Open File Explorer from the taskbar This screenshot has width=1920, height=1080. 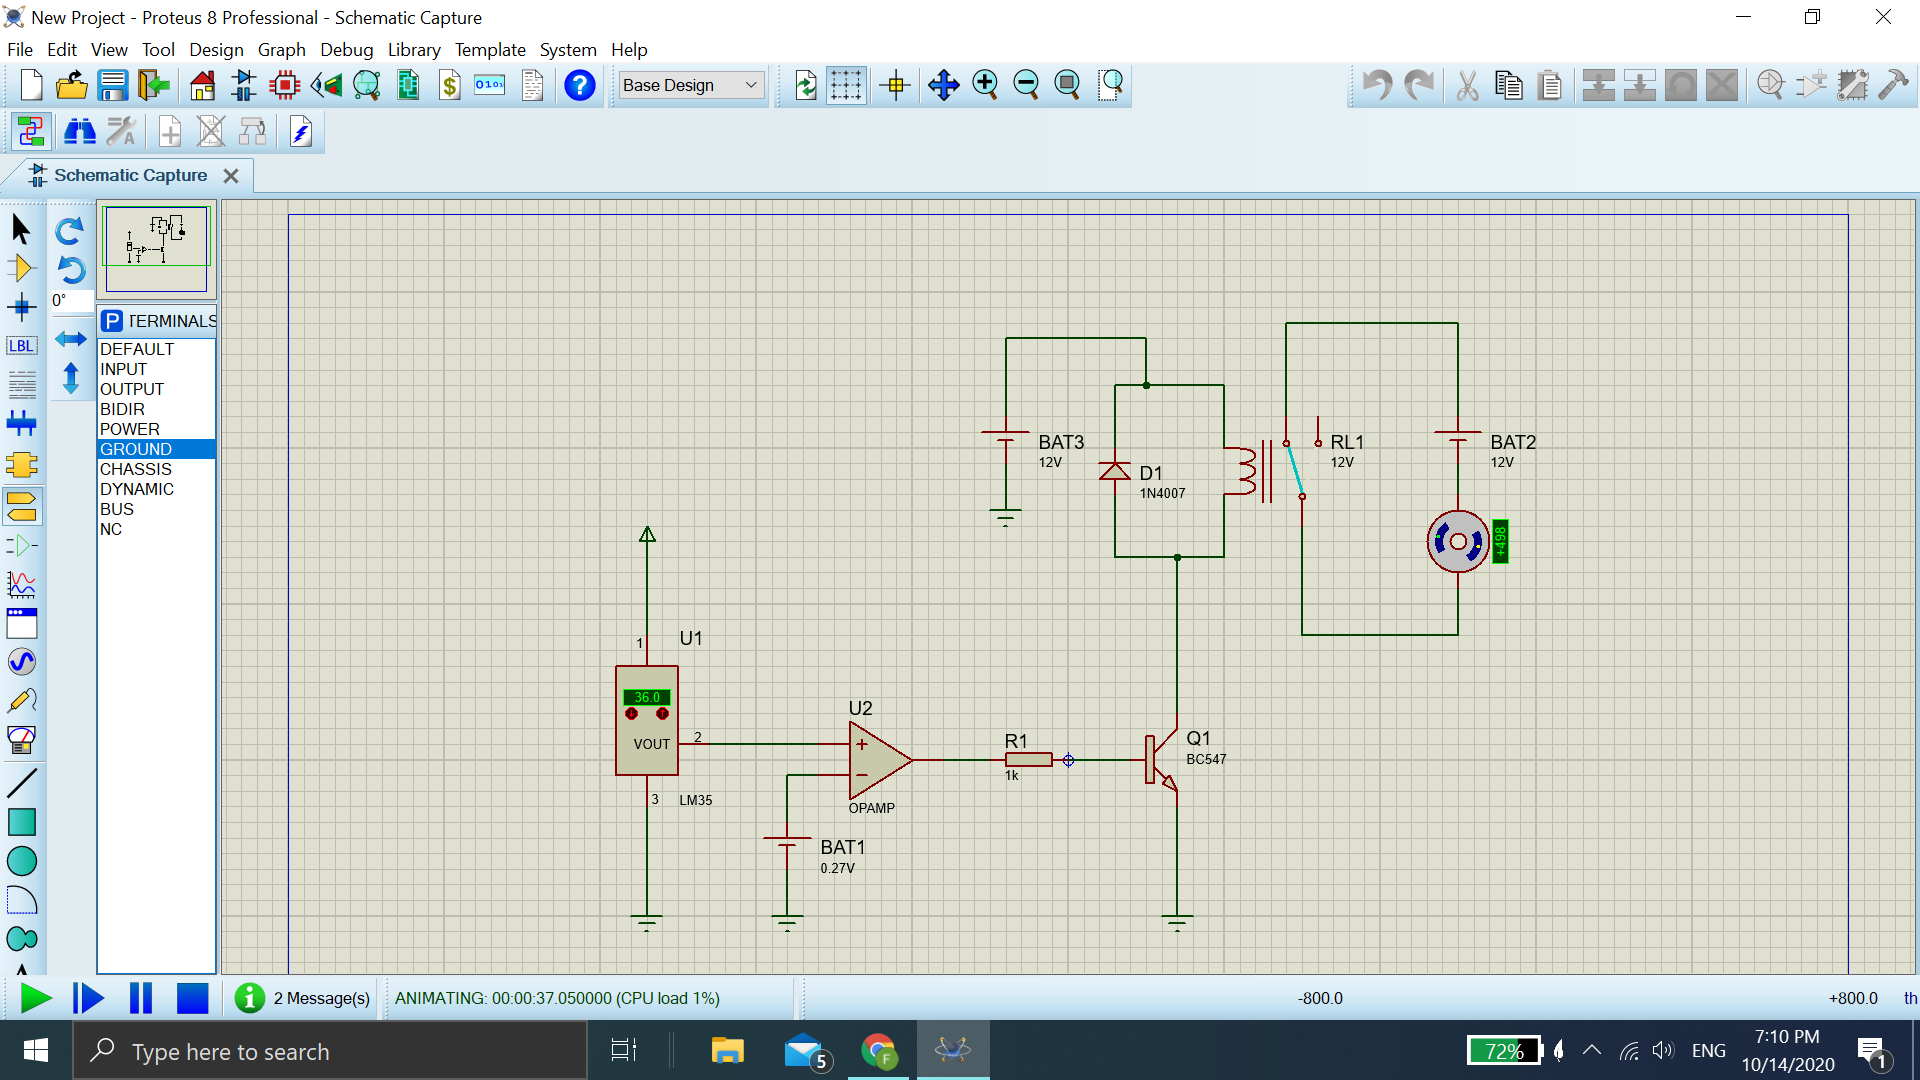(727, 1051)
